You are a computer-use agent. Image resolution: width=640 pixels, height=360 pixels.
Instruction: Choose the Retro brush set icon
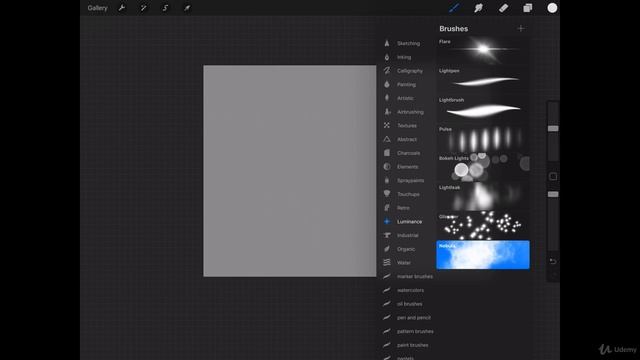click(x=387, y=208)
